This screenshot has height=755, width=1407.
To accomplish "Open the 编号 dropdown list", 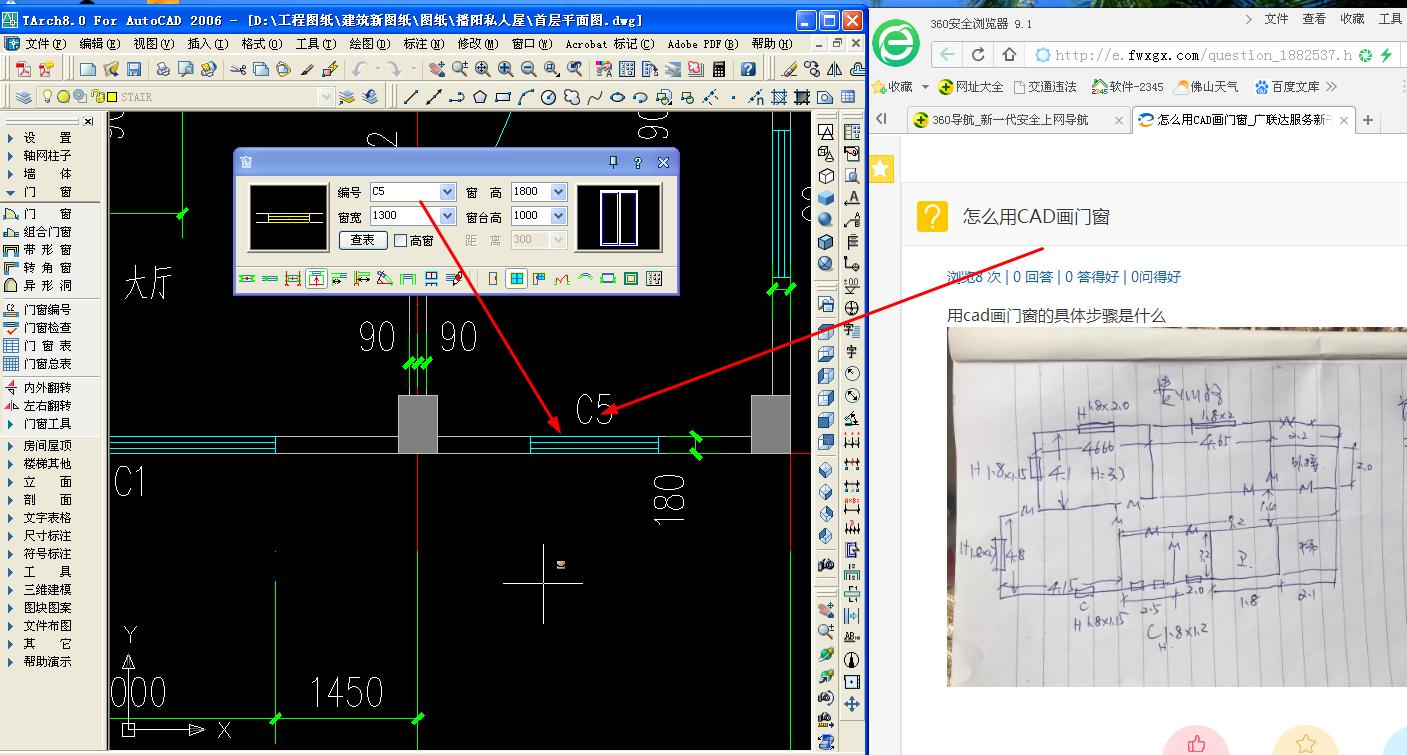I will click(x=447, y=191).
